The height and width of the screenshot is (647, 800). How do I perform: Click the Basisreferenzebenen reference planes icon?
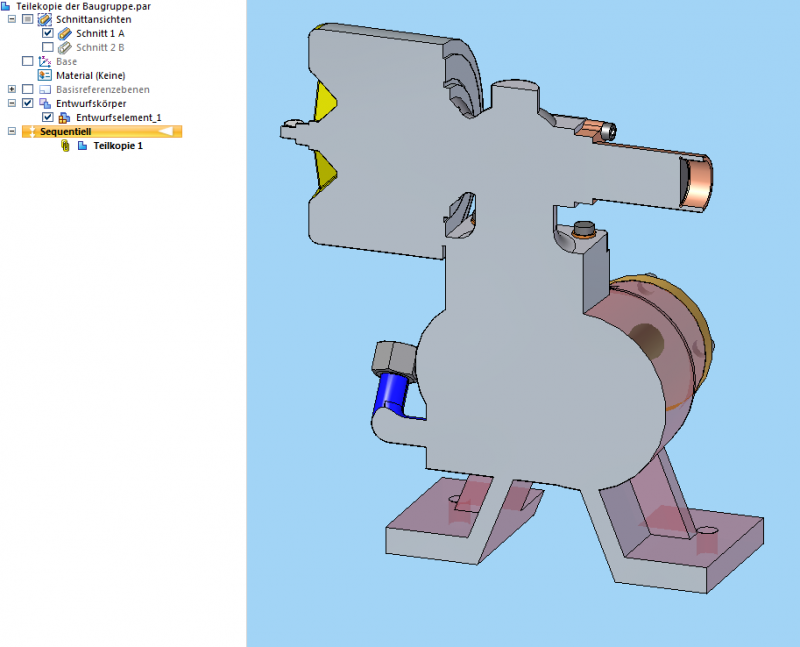44,90
